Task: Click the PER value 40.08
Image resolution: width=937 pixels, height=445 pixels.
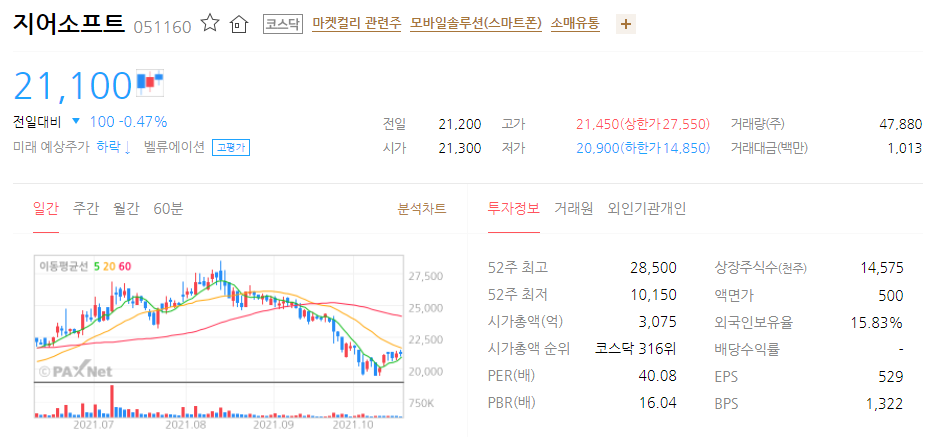Action: click(x=657, y=376)
